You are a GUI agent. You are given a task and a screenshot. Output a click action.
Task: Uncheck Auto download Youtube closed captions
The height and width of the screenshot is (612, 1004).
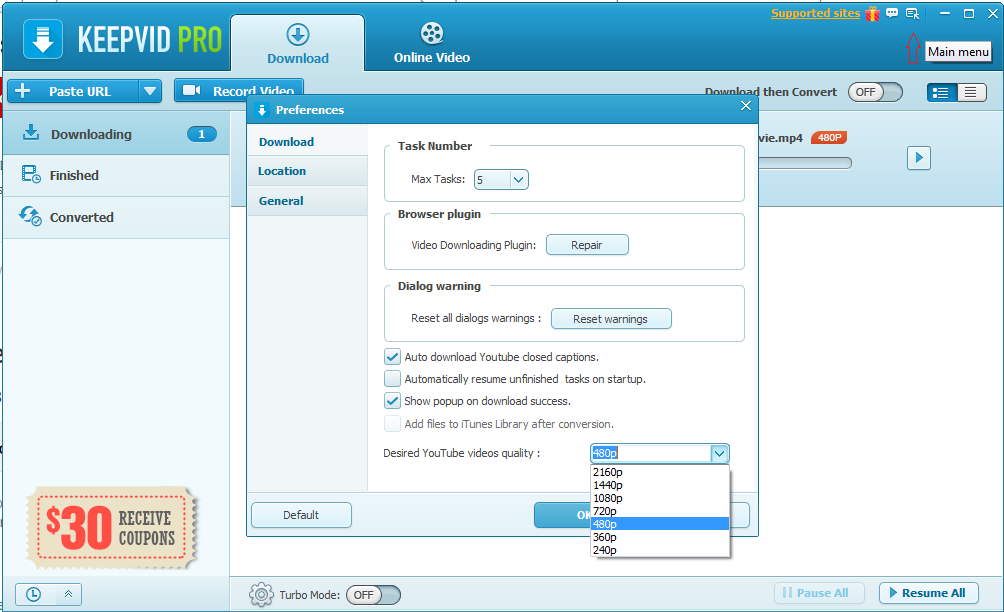click(392, 357)
